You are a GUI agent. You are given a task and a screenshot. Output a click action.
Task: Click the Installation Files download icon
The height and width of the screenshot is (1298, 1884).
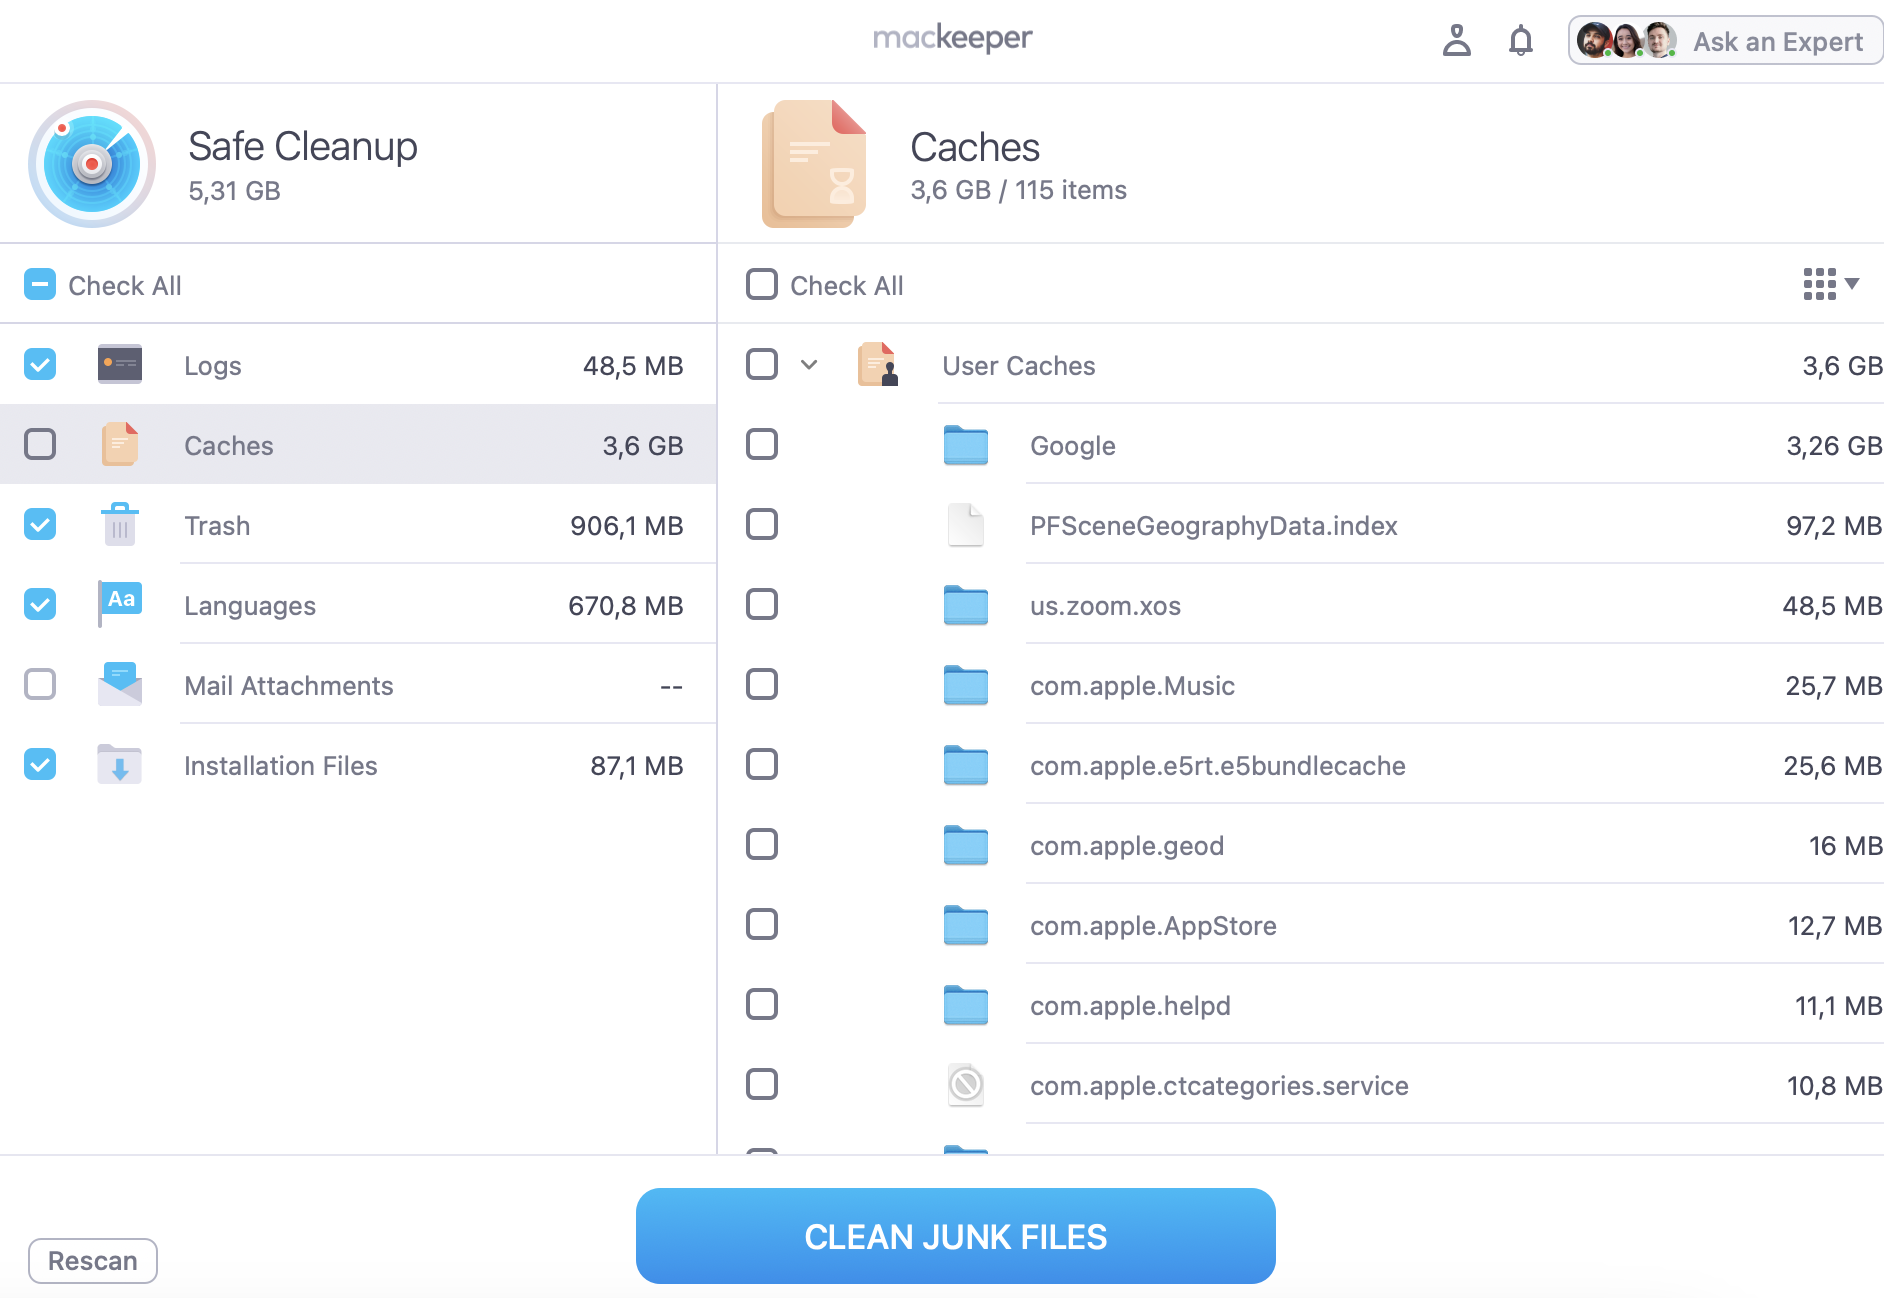[x=119, y=765]
